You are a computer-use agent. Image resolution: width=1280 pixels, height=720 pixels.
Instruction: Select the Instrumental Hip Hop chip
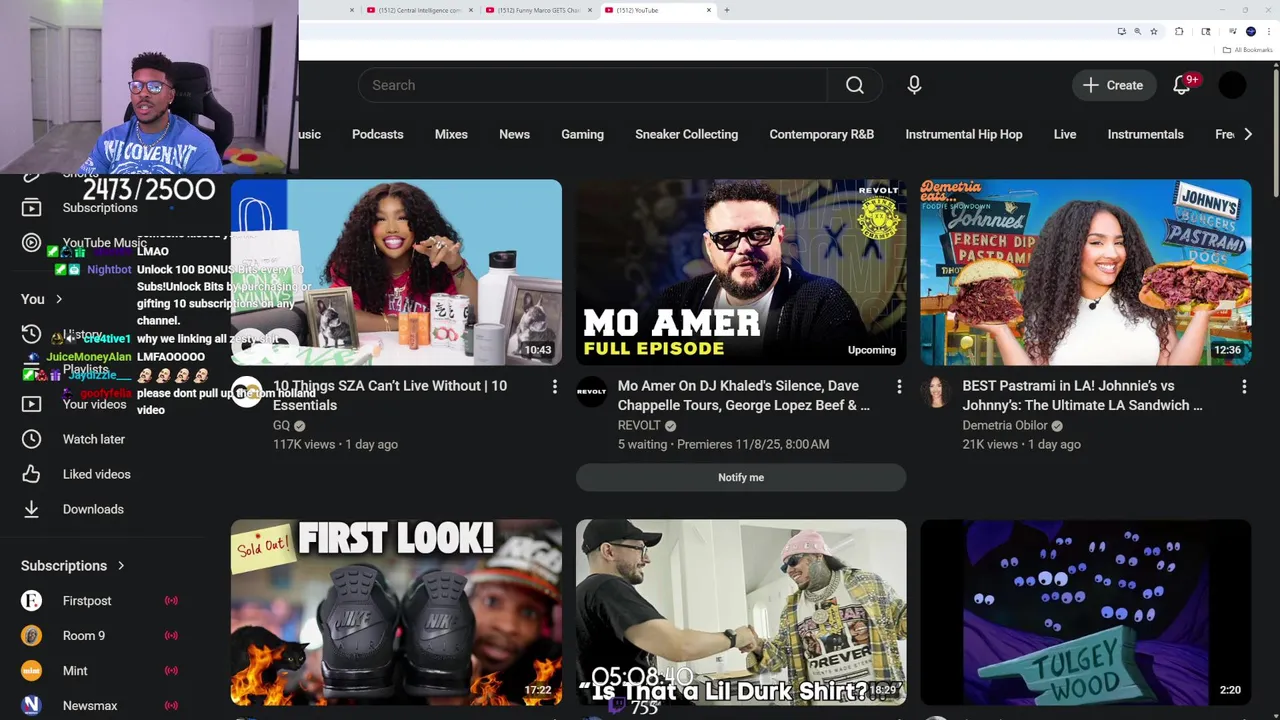(x=964, y=134)
